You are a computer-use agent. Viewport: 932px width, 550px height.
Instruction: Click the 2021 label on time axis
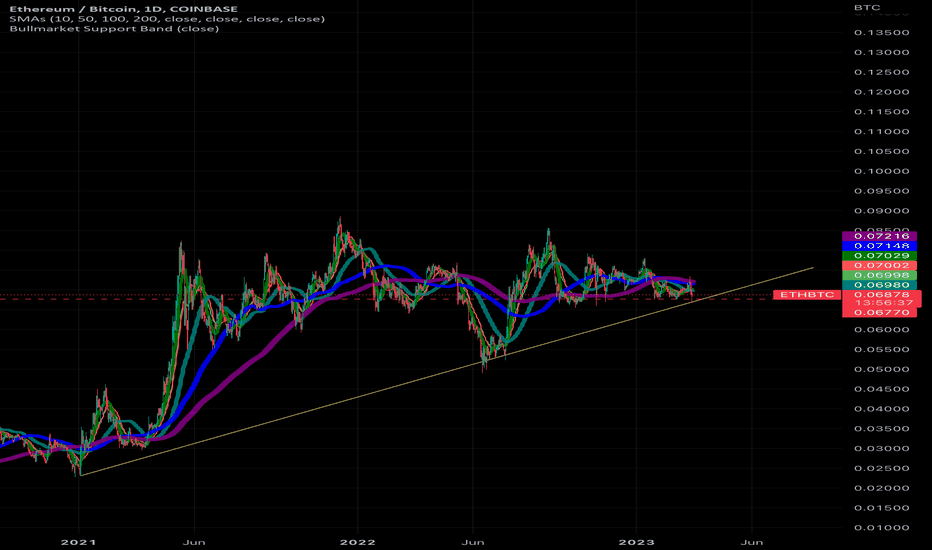tap(78, 542)
